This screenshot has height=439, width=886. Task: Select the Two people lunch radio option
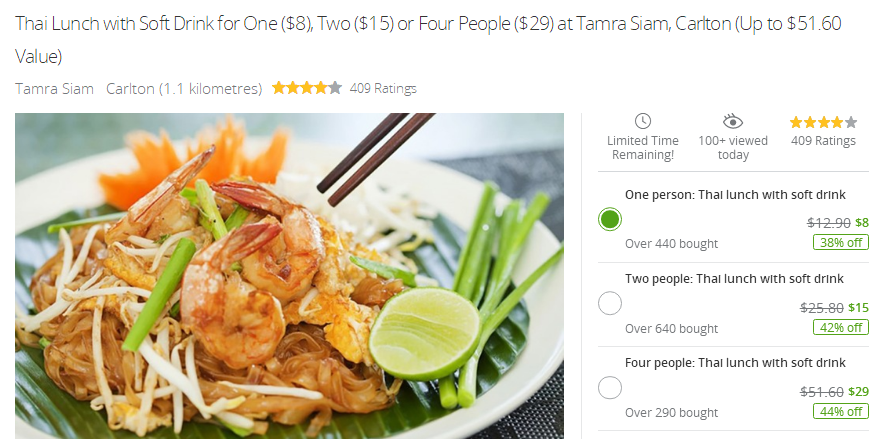[x=610, y=303]
